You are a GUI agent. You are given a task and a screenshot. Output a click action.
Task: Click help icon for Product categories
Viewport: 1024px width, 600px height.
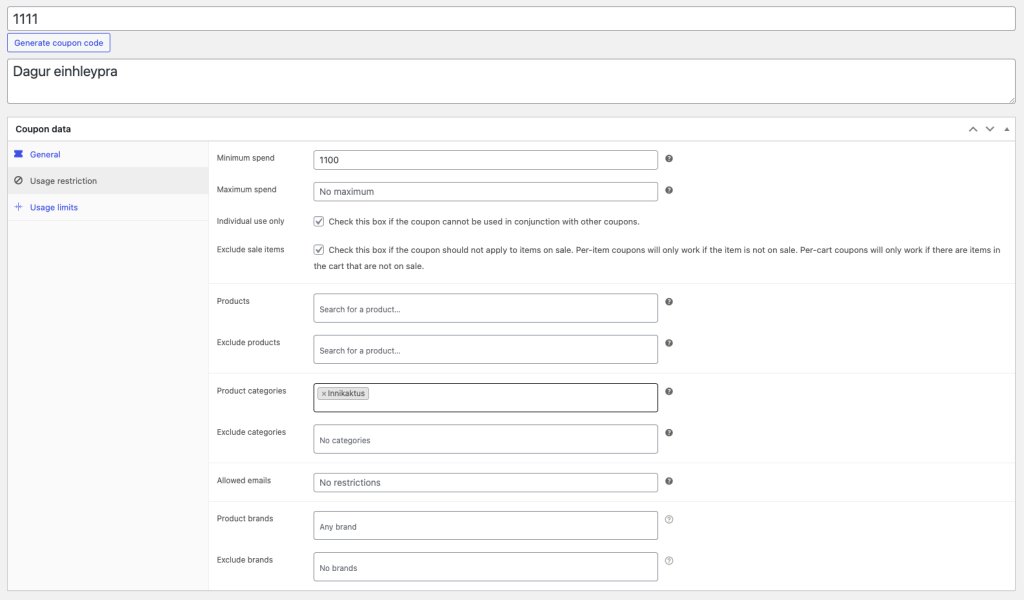669,392
